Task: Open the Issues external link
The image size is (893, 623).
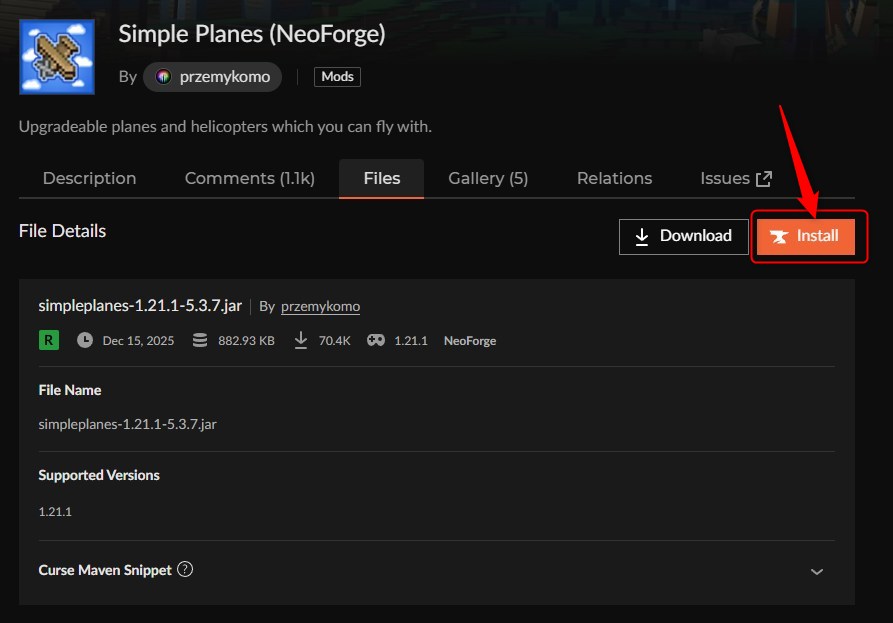Action: tap(725, 178)
